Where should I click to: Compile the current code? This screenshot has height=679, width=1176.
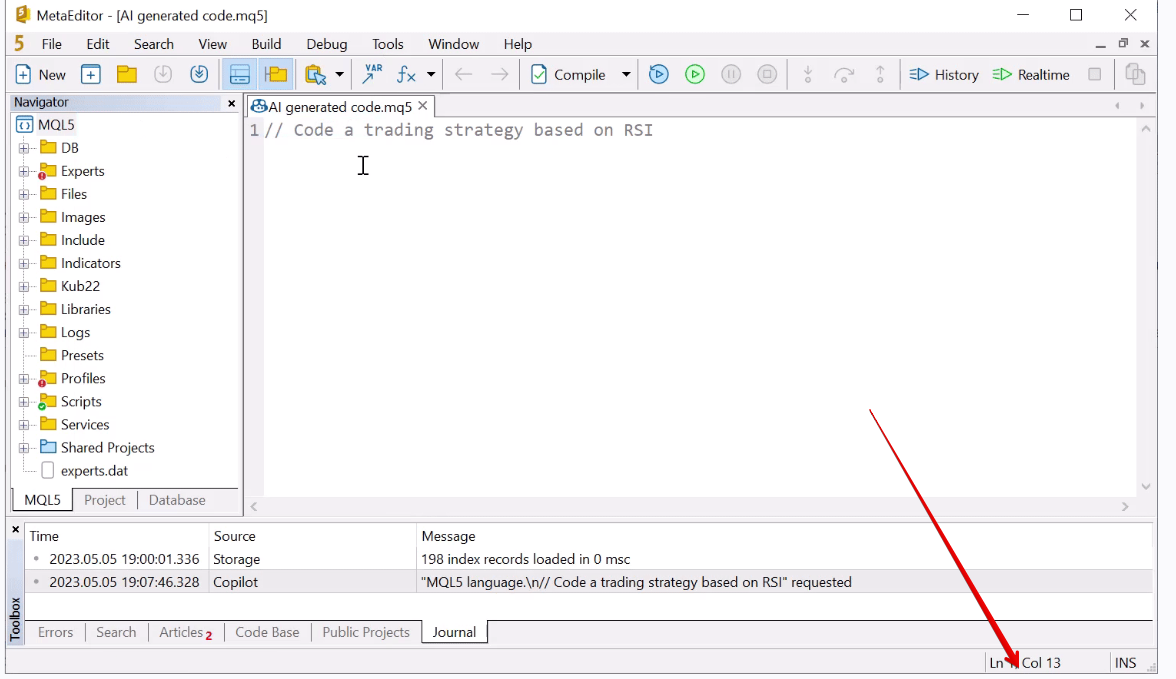568,74
